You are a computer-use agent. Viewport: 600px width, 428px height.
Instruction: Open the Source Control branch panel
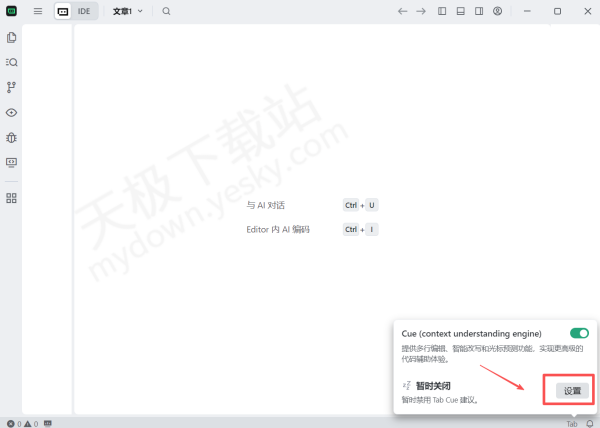tap(12, 87)
